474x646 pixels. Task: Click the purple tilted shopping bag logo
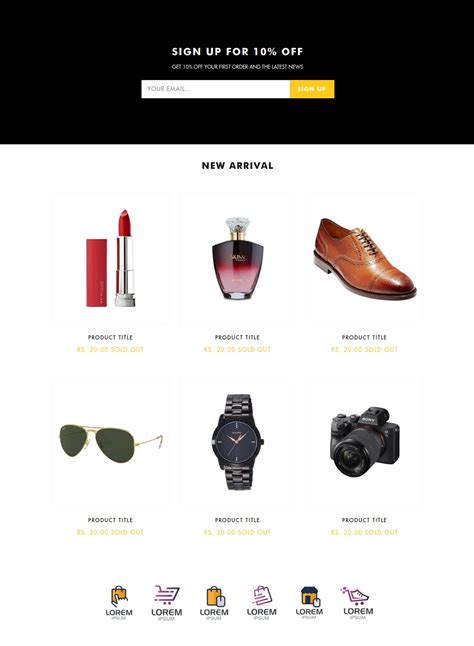click(262, 603)
